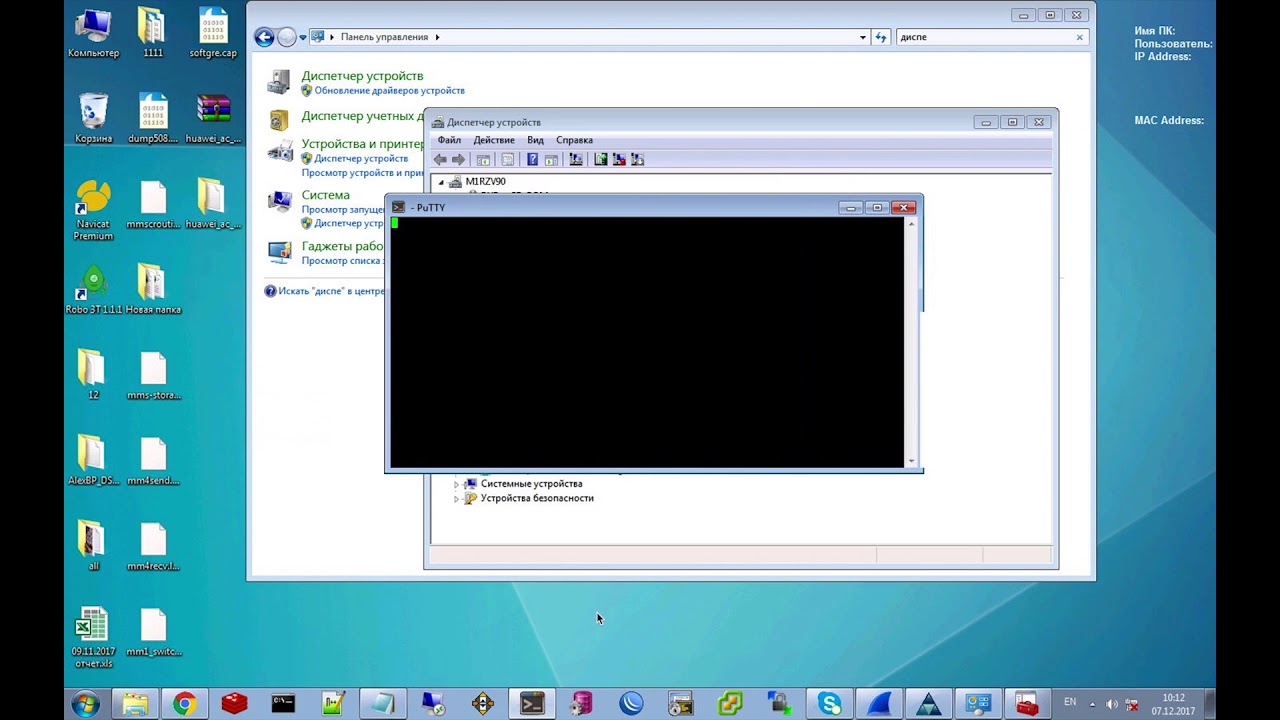Select the Компьютер desktop icon
The height and width of the screenshot is (720, 1280).
pos(93,32)
